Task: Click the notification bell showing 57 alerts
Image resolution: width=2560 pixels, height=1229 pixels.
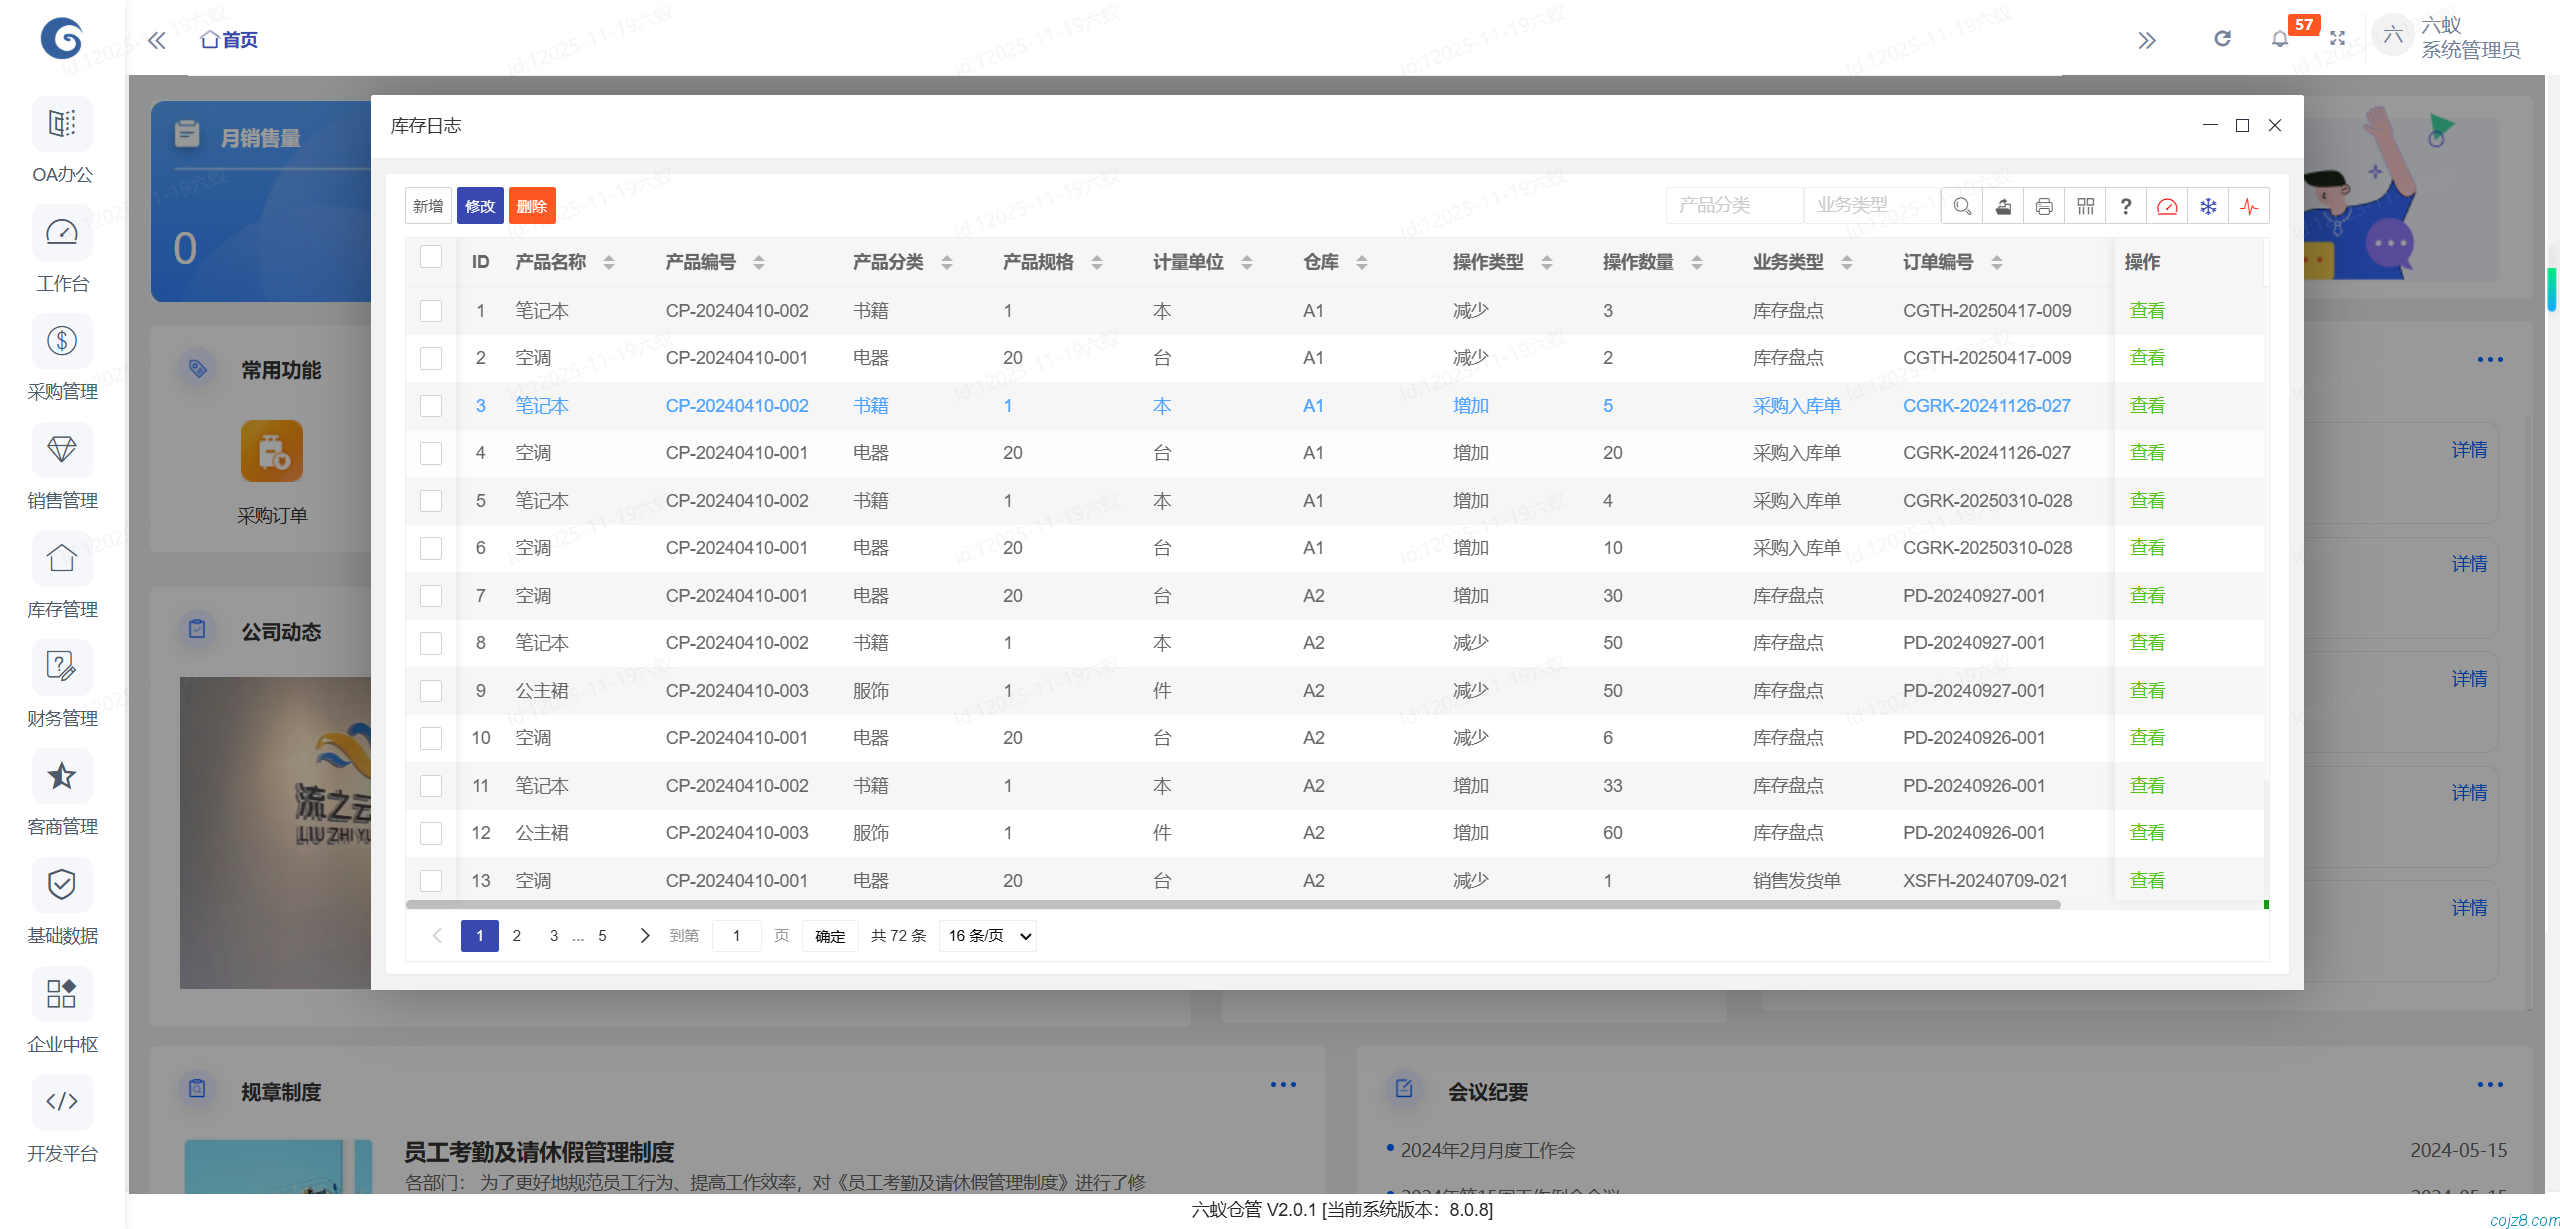Action: [2280, 38]
